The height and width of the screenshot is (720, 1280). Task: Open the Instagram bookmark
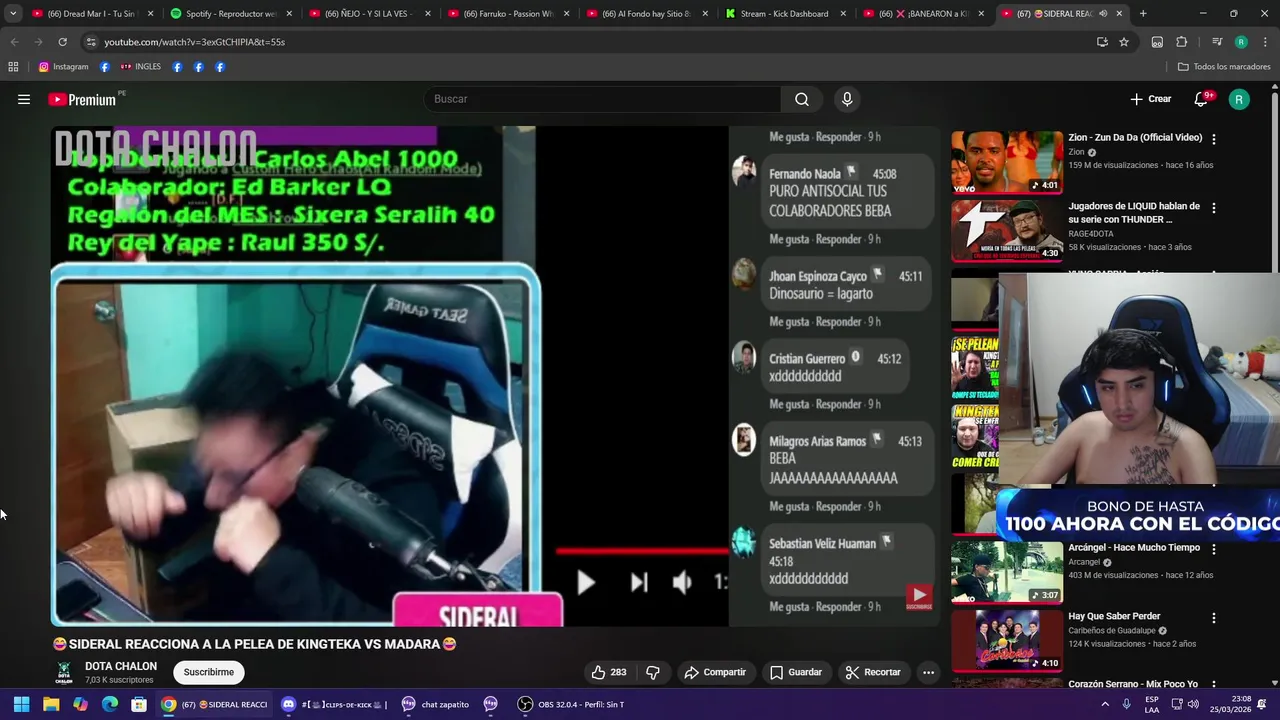coord(64,67)
